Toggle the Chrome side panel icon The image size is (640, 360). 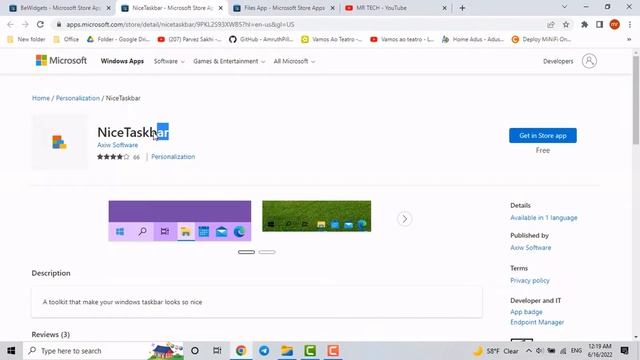click(x=599, y=24)
